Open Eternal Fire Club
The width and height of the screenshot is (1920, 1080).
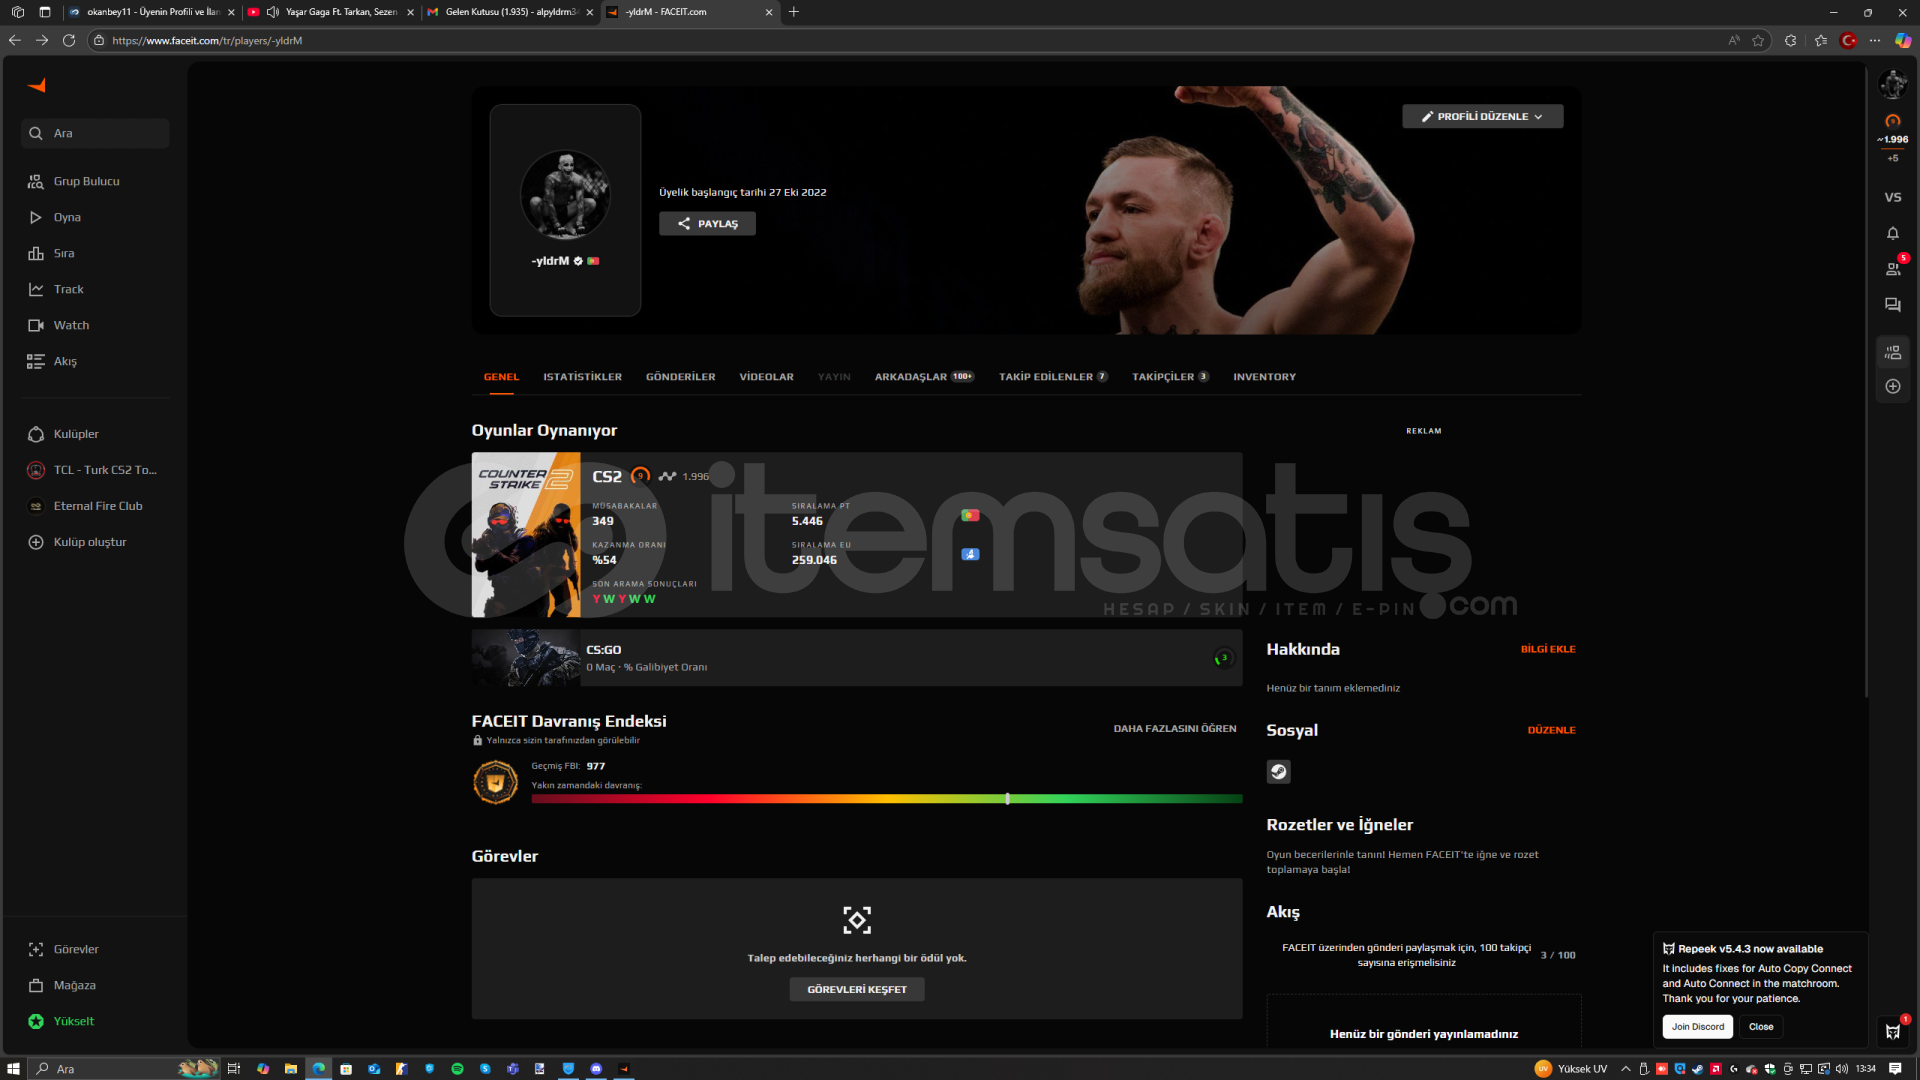98,506
